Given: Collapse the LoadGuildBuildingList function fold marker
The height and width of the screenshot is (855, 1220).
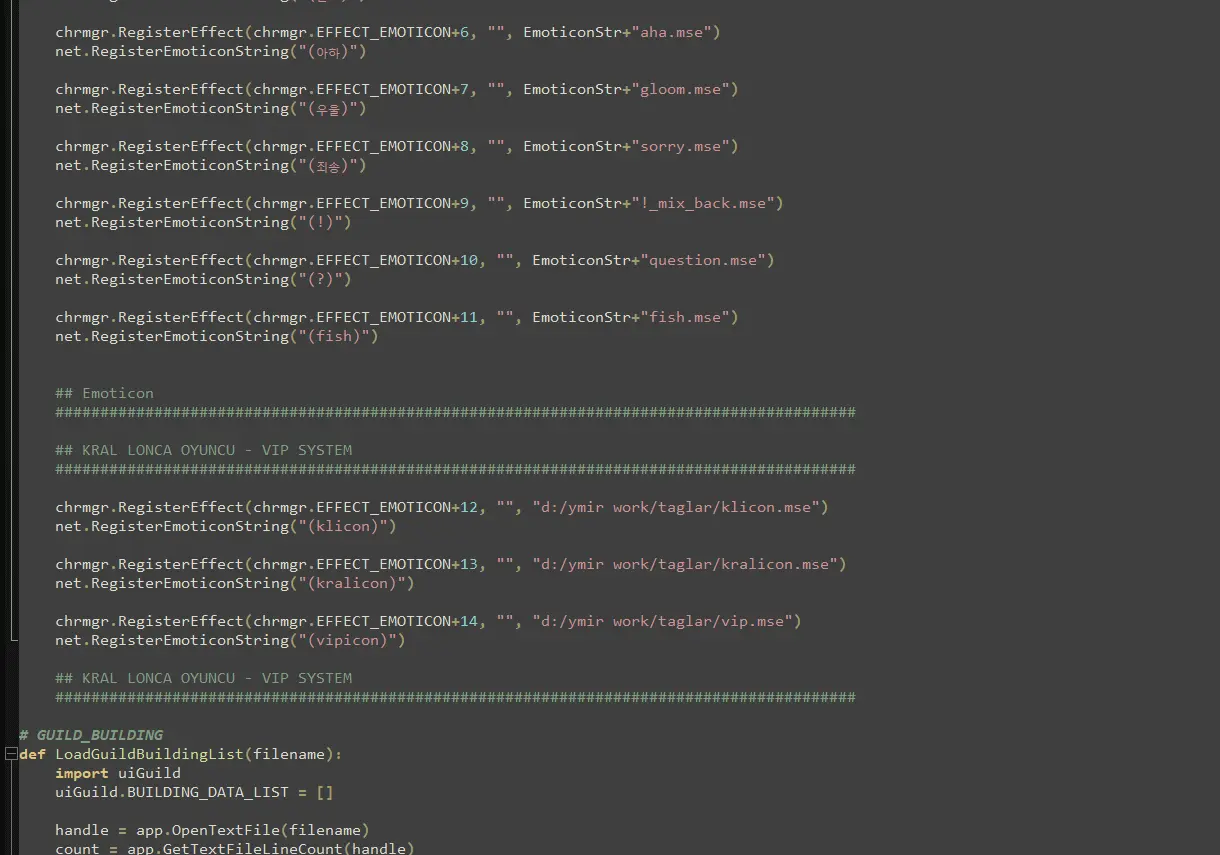Looking at the screenshot, I should coord(9,754).
